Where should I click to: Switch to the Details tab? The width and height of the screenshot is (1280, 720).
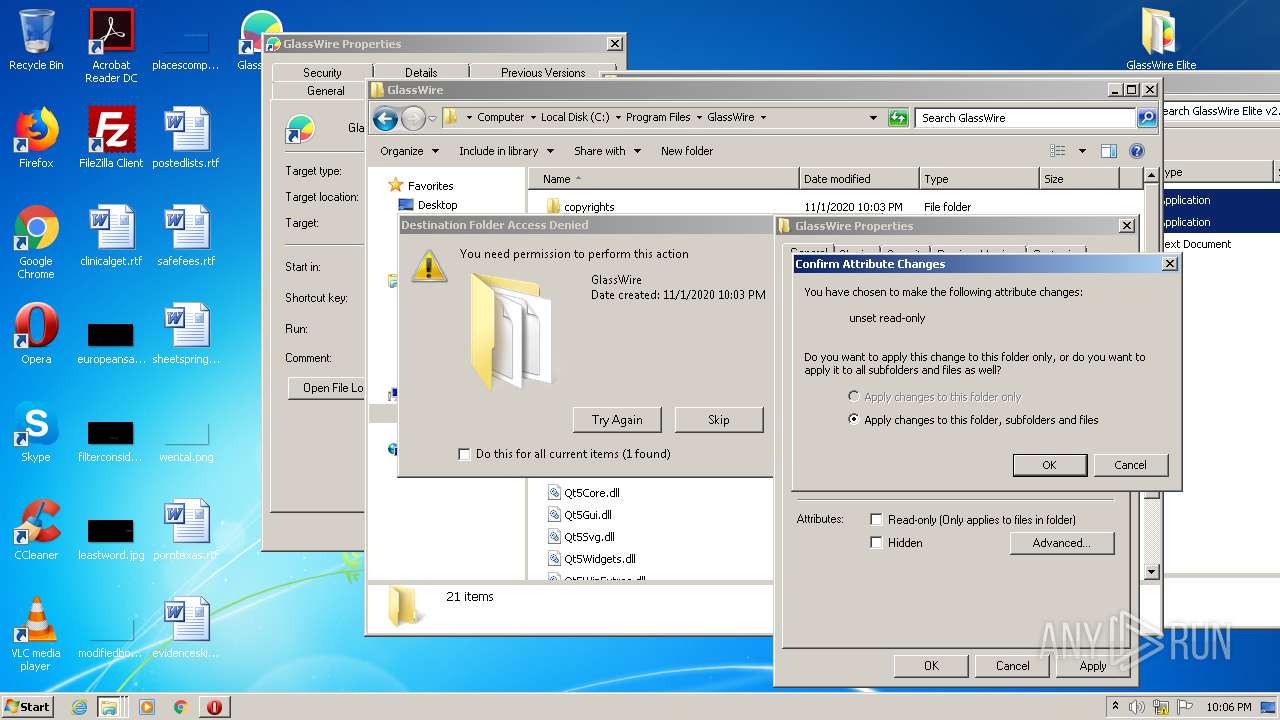(x=421, y=73)
